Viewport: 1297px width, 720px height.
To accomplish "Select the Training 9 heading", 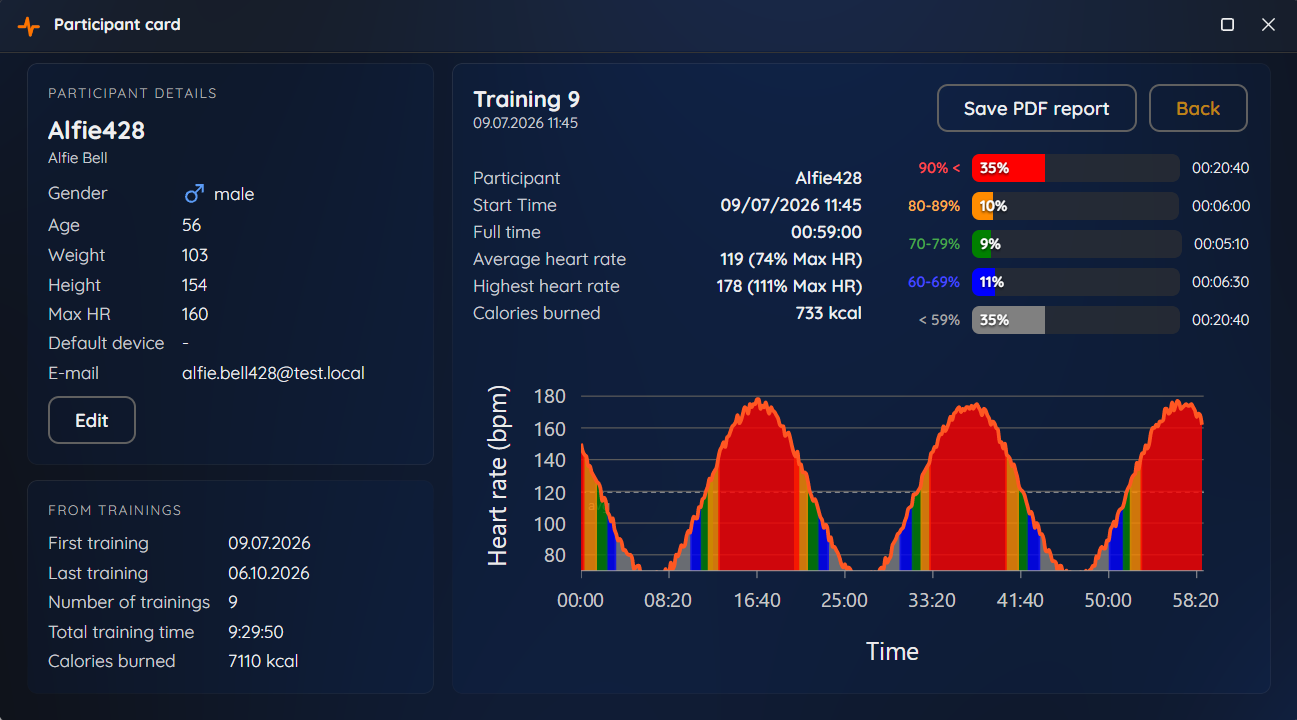I will pos(526,99).
